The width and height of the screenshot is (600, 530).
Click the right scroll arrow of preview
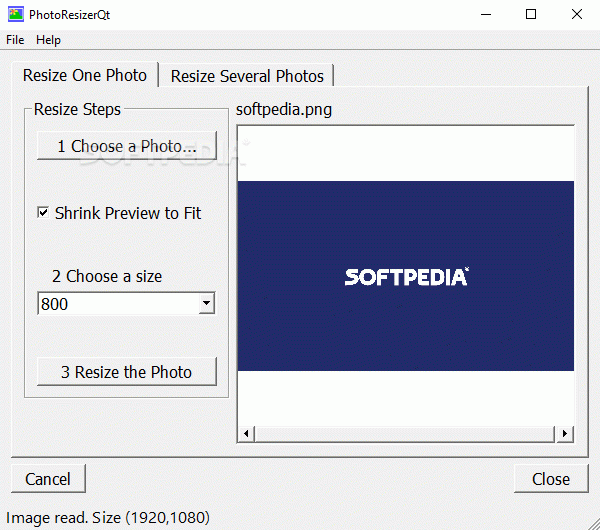coord(565,434)
